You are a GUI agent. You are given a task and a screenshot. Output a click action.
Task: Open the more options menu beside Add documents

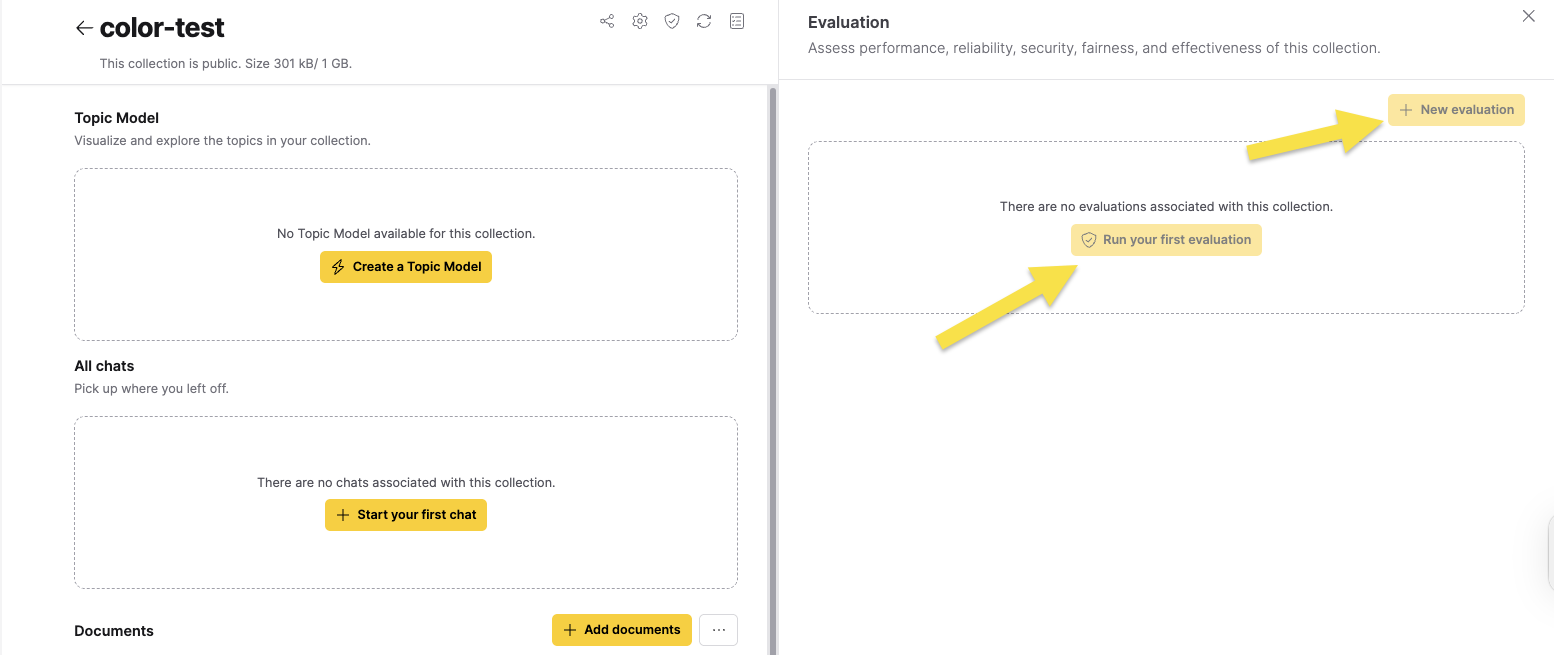718,629
